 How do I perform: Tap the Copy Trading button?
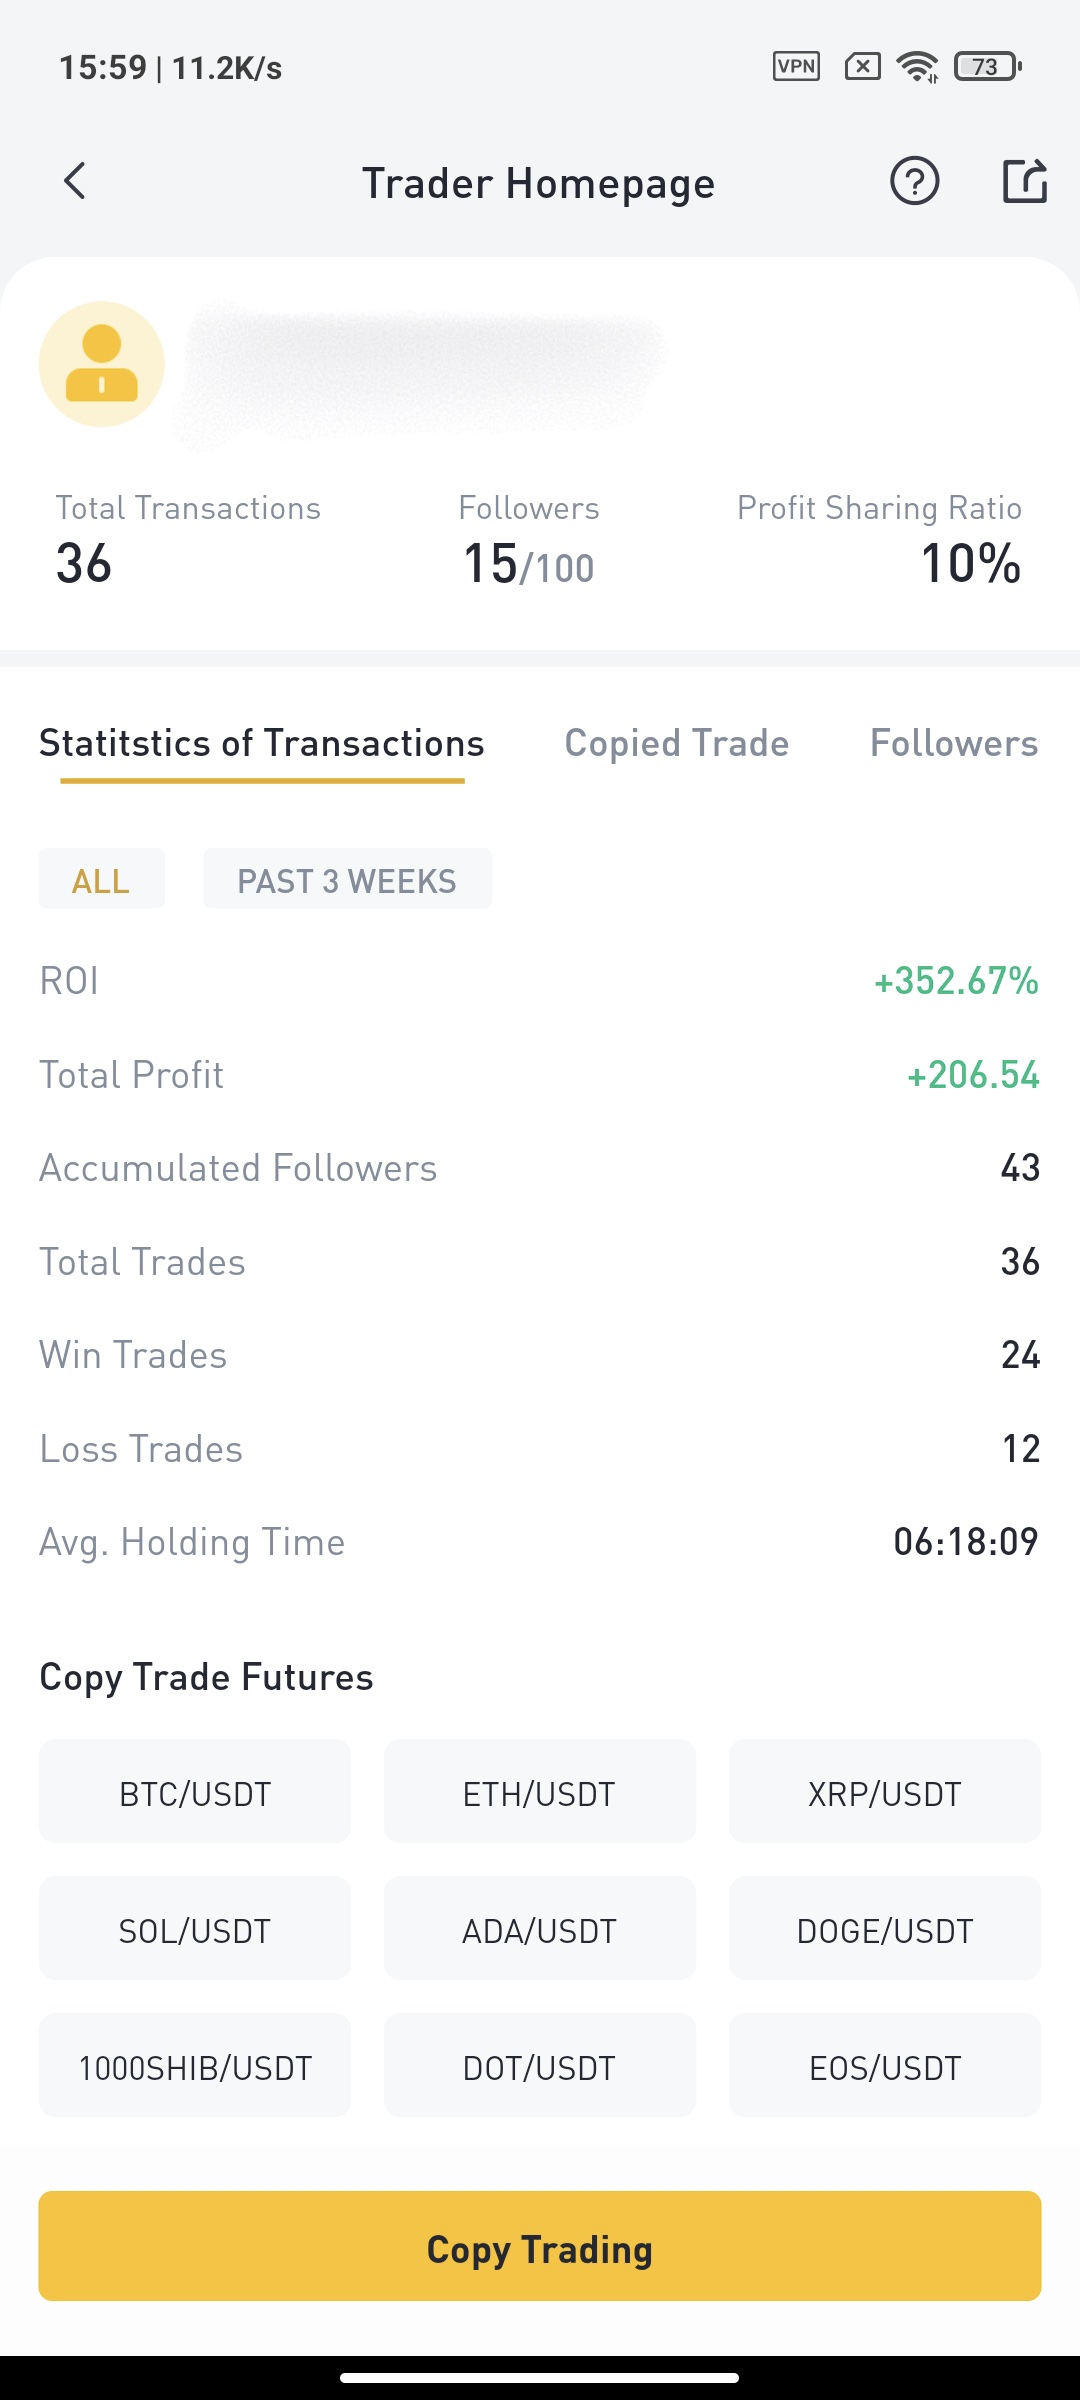coord(540,2246)
